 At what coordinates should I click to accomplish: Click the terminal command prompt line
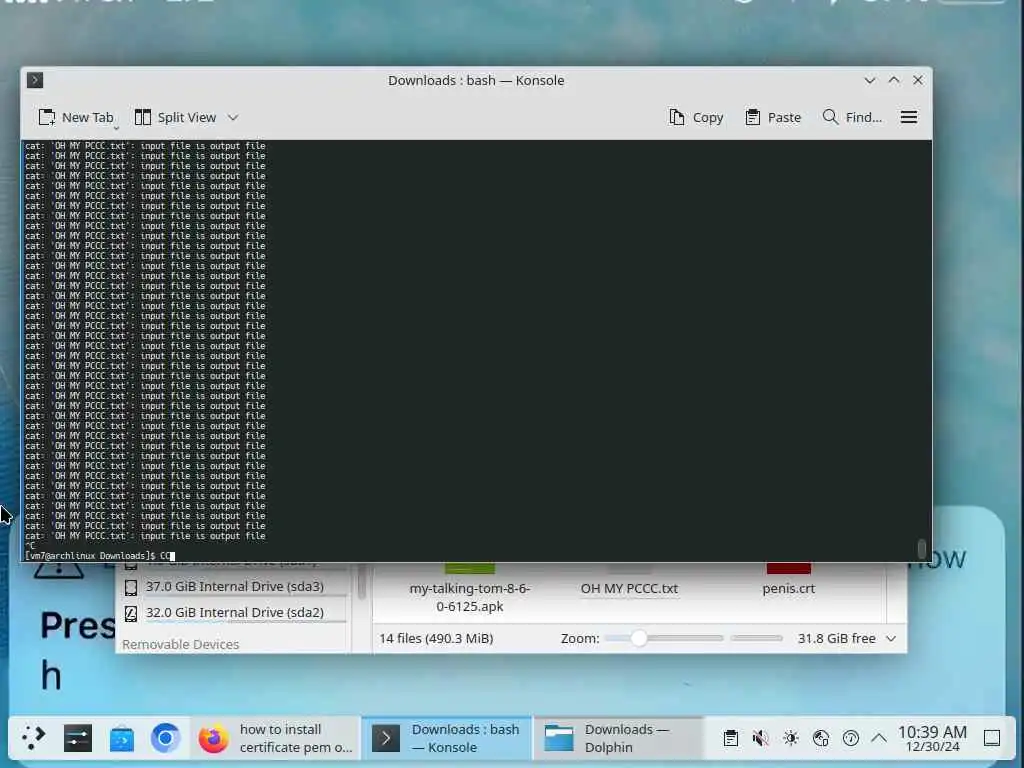point(100,556)
